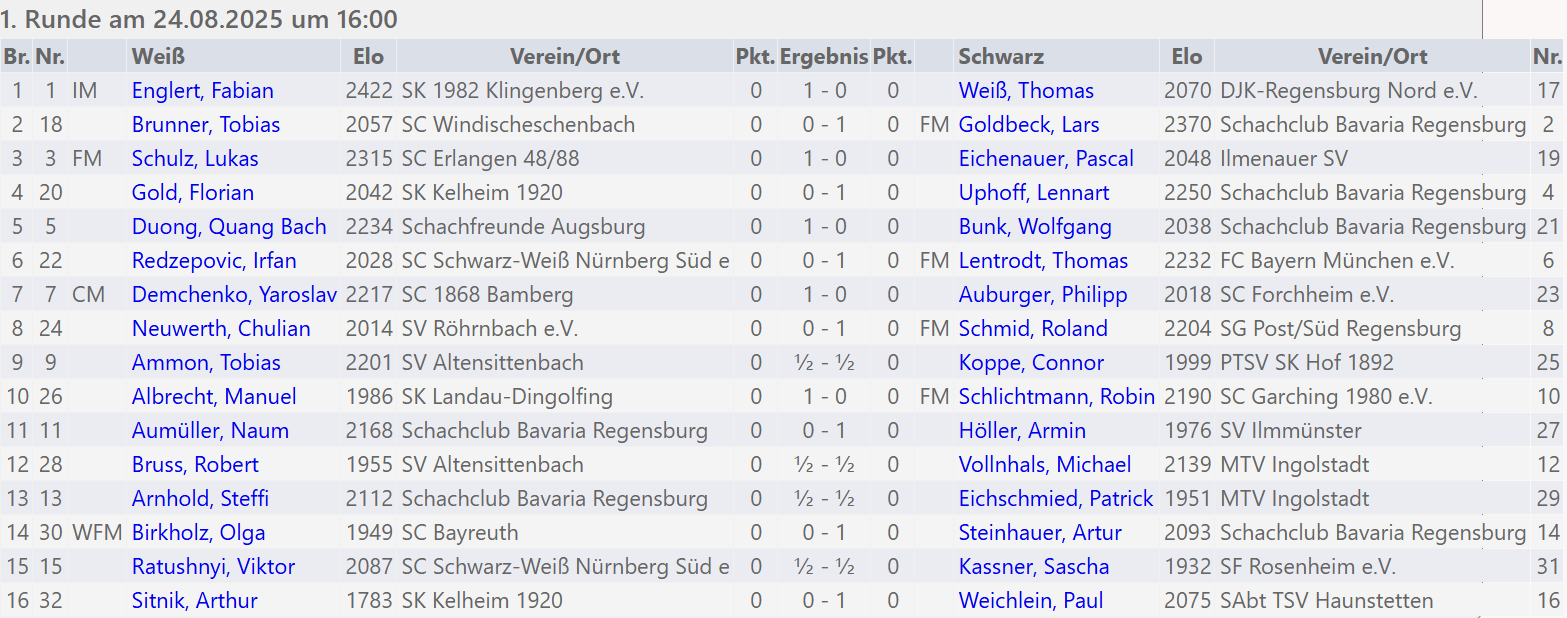Screen dimensions: 1567x618
Task: Open Duong, Quang Bach player link
Action: tap(229, 227)
